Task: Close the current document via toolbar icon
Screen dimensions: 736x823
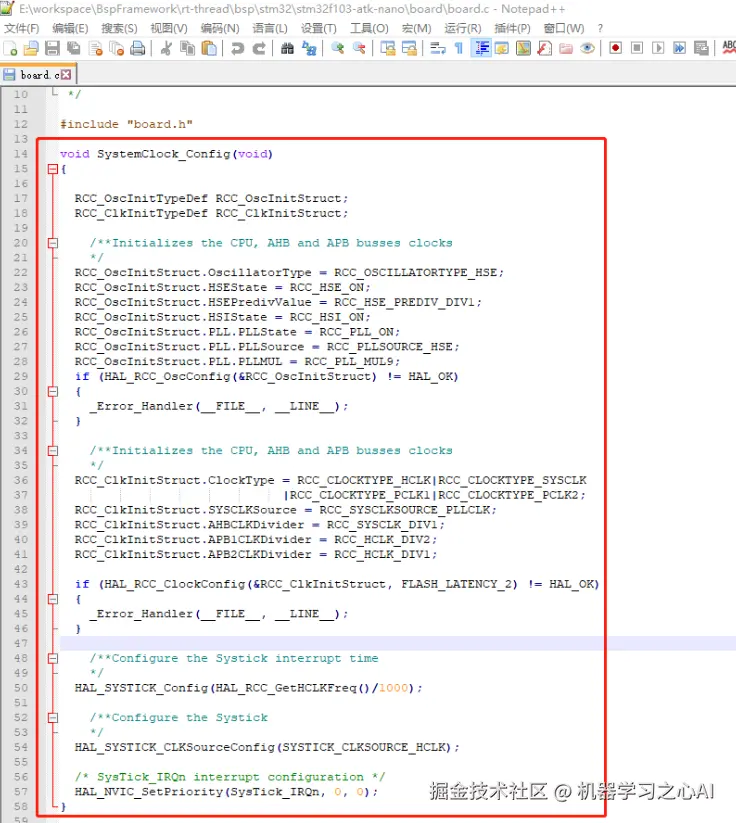Action: 96,48
